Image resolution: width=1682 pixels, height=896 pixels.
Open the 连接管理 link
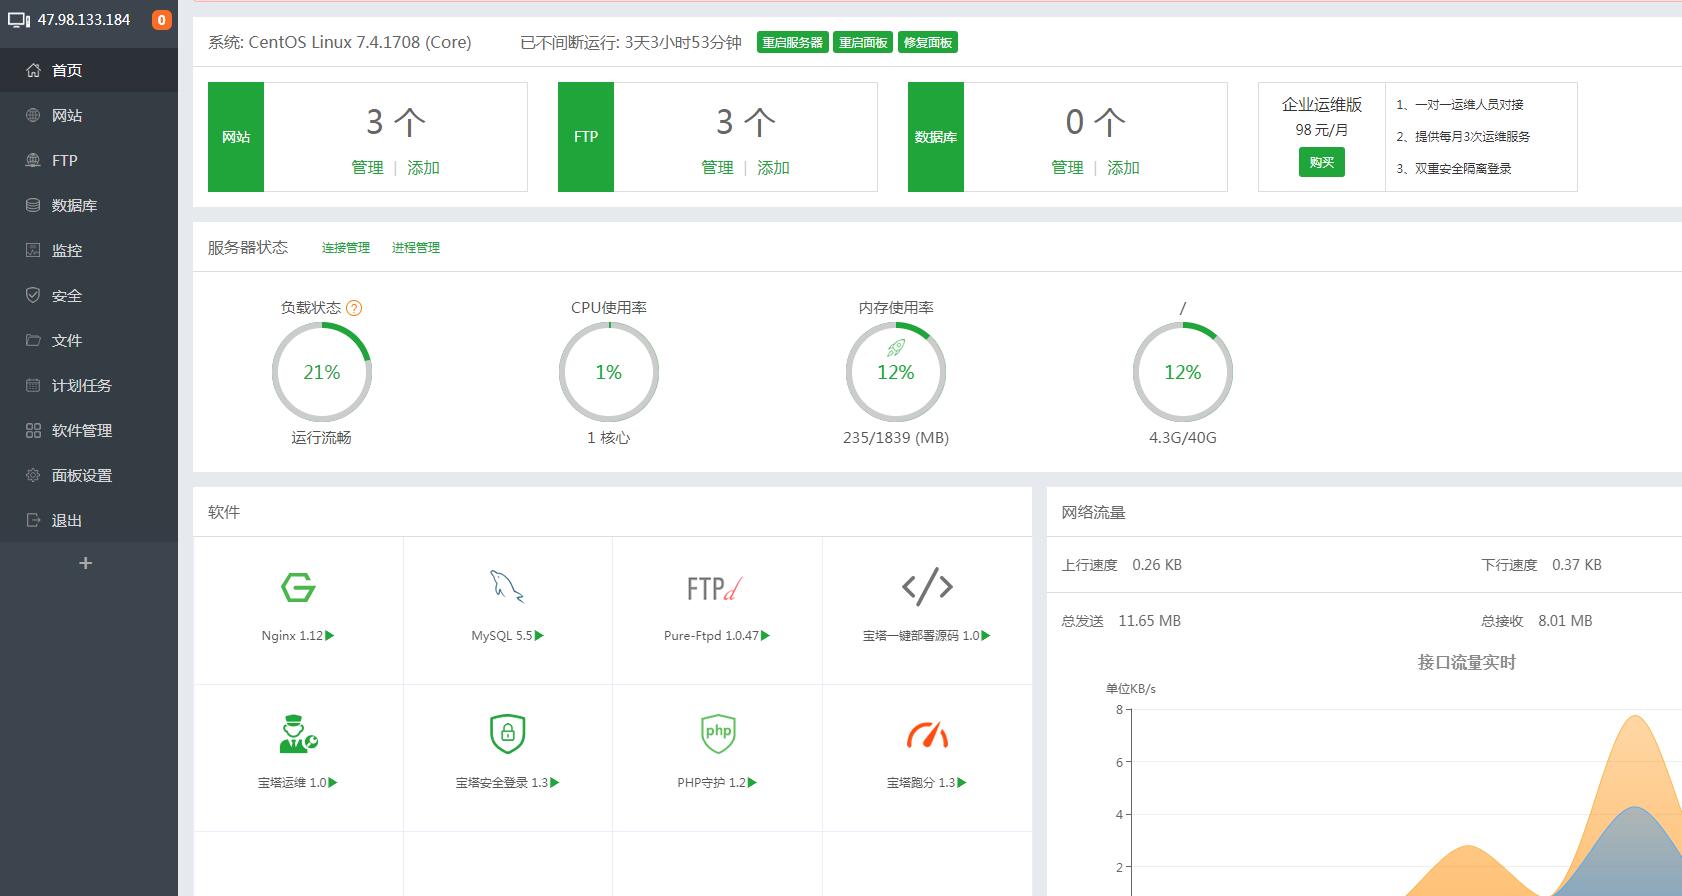[346, 248]
